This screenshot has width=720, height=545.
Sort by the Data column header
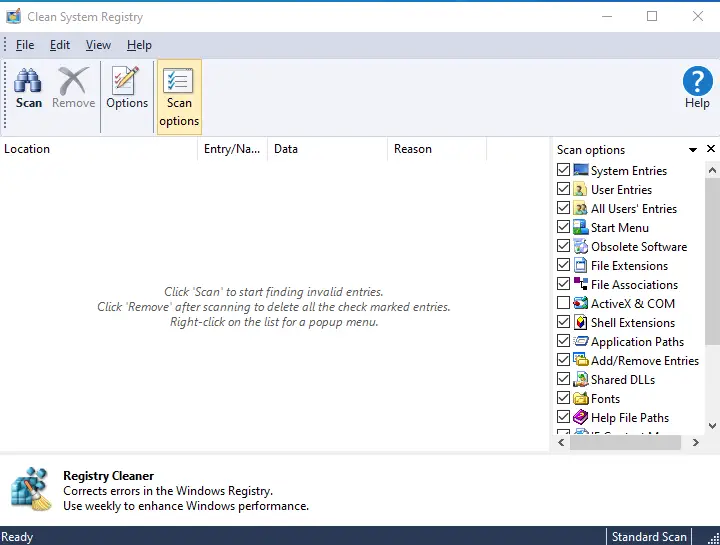pyautogui.click(x=327, y=149)
